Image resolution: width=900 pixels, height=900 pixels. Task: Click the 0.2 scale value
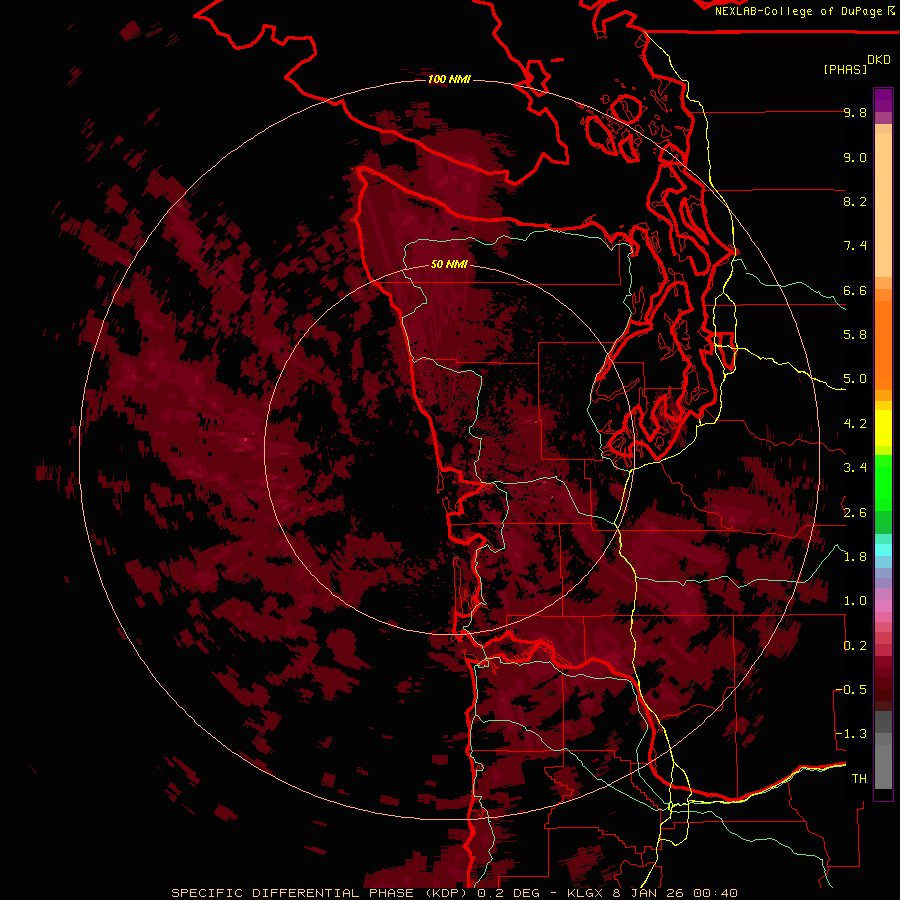pos(855,646)
